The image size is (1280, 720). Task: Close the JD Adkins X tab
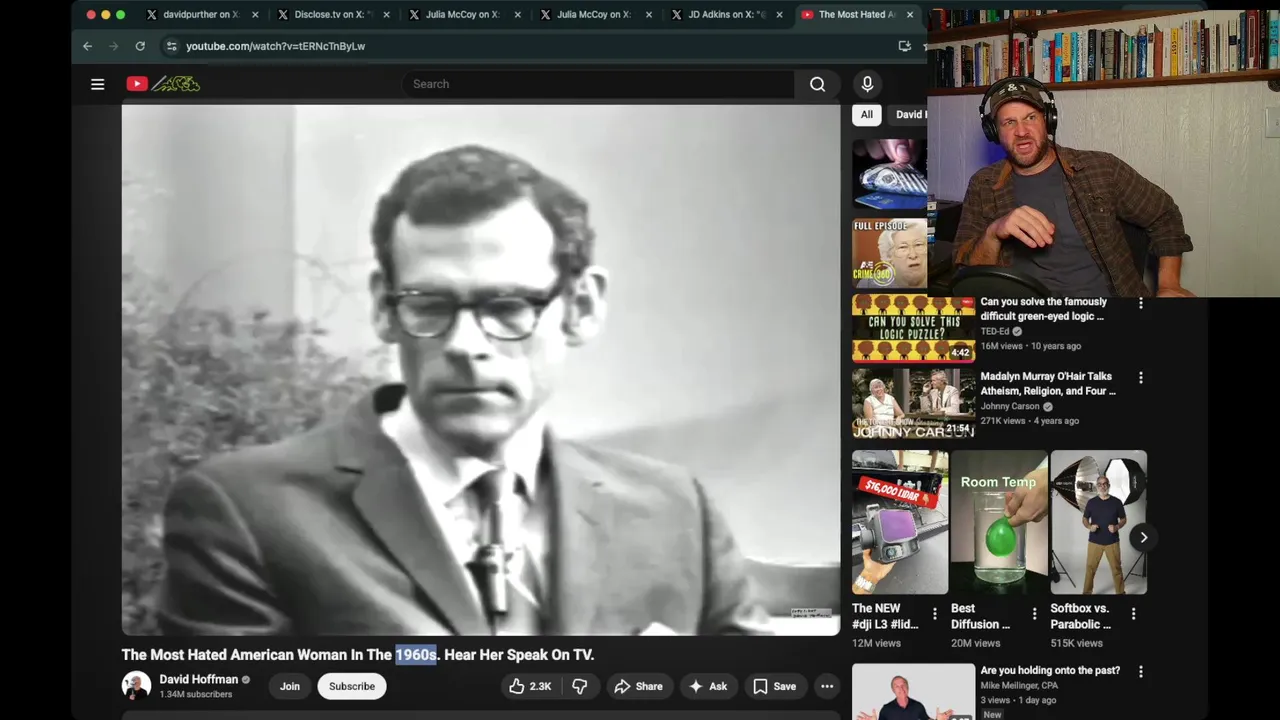[779, 15]
